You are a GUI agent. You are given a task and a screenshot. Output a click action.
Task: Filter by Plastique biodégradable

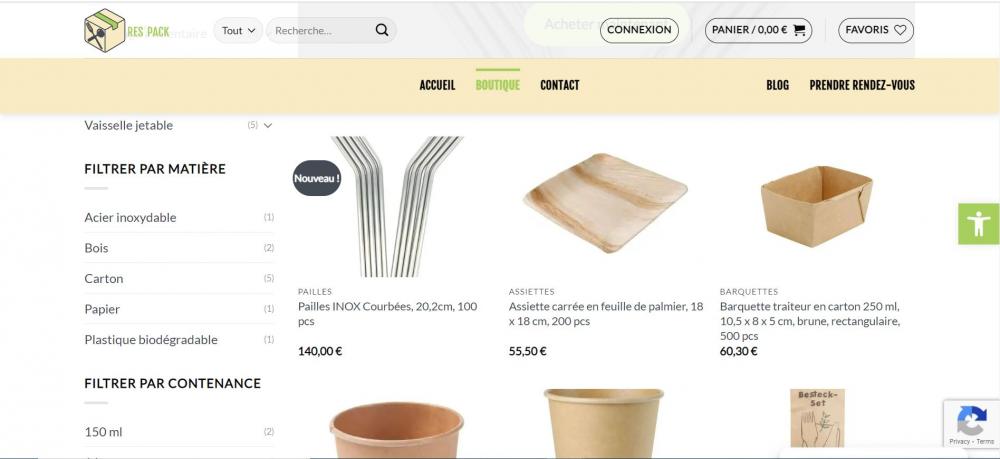click(x=151, y=340)
